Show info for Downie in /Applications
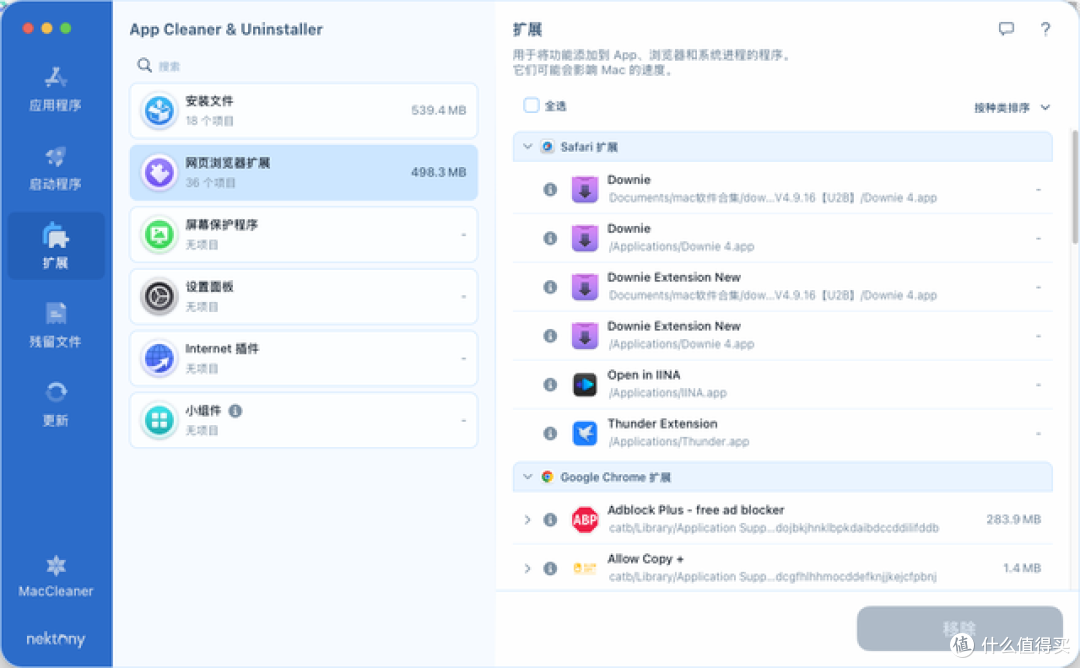The height and width of the screenshot is (668, 1080). [x=550, y=238]
